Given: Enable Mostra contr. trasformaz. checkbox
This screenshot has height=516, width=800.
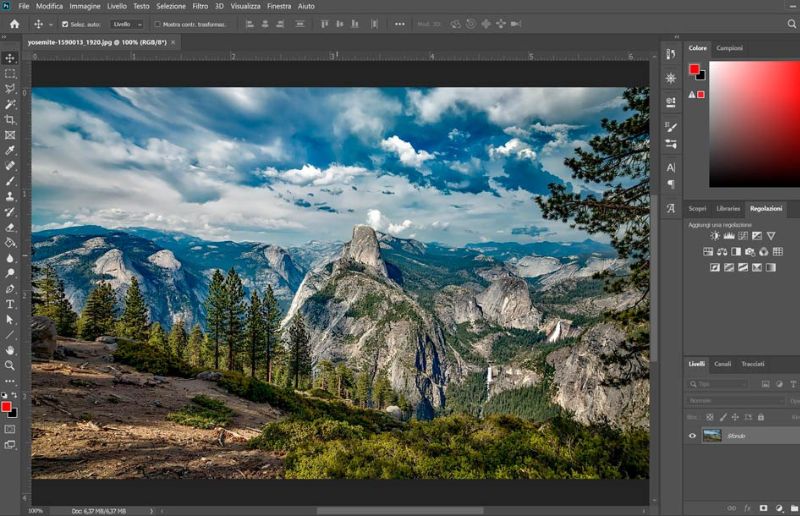Looking at the screenshot, I should click(x=158, y=24).
